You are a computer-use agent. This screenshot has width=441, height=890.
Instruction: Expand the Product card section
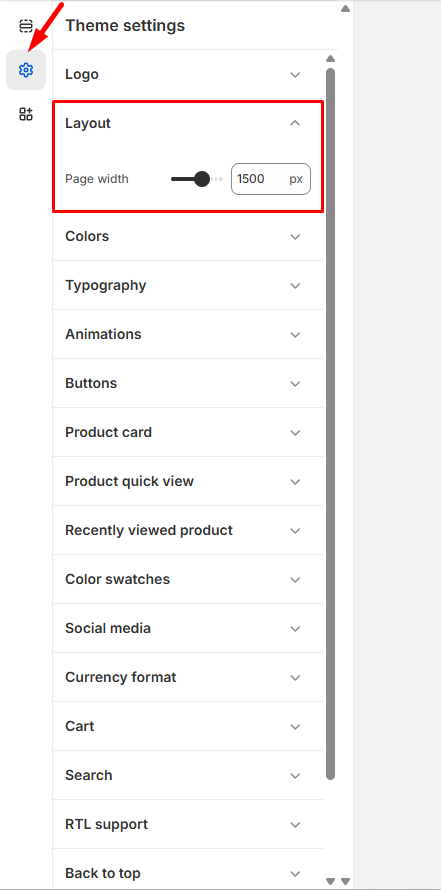coord(188,433)
